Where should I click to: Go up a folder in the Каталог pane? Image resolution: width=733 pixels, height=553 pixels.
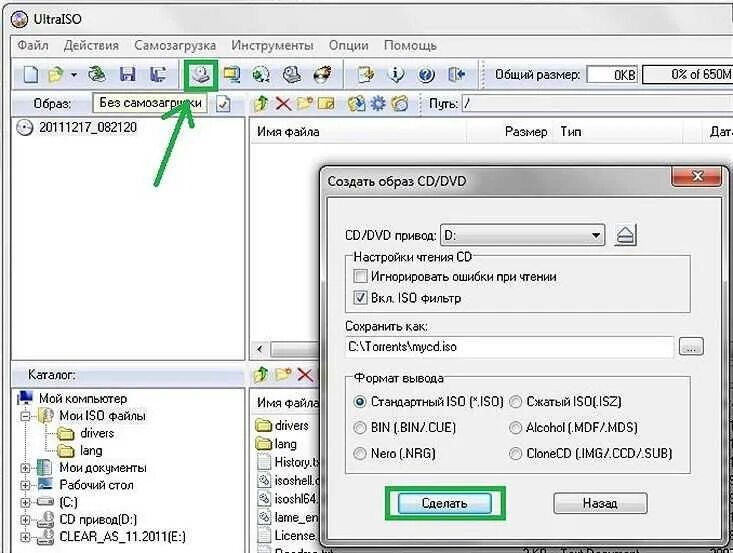(261, 374)
